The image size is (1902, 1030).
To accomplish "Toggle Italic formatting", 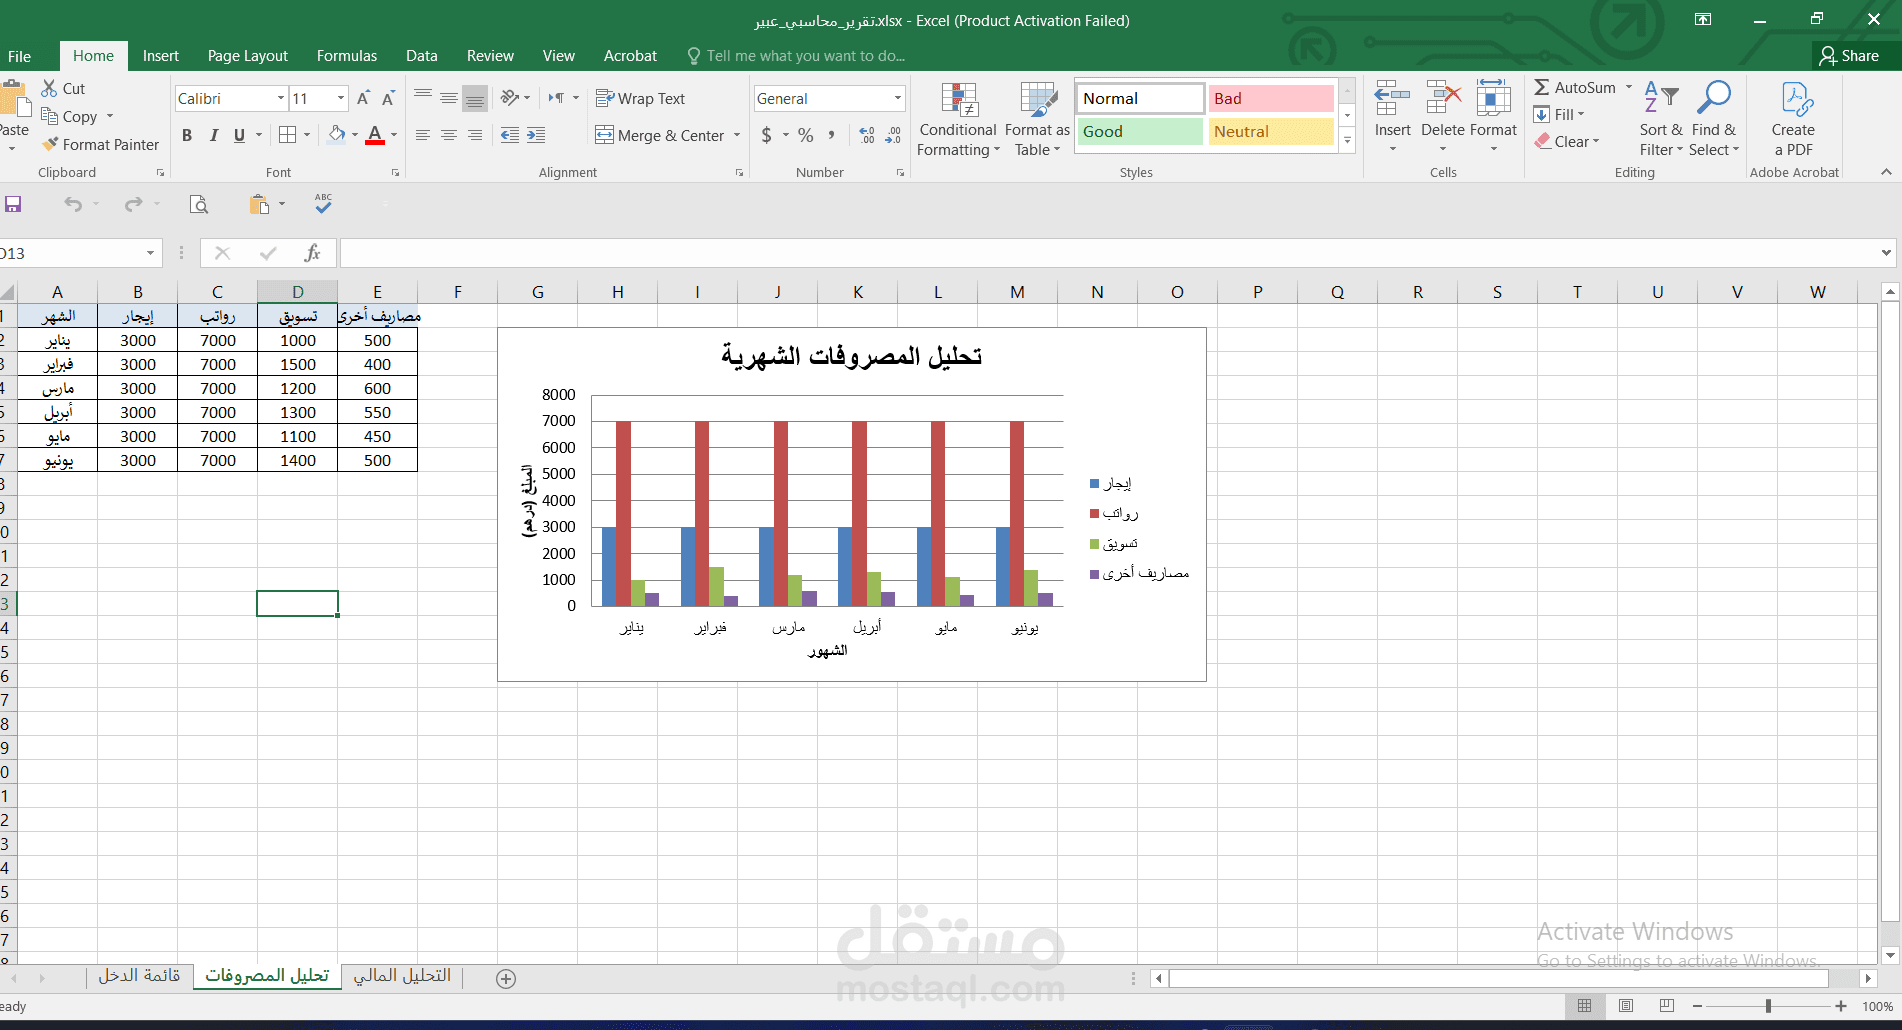I will point(213,135).
